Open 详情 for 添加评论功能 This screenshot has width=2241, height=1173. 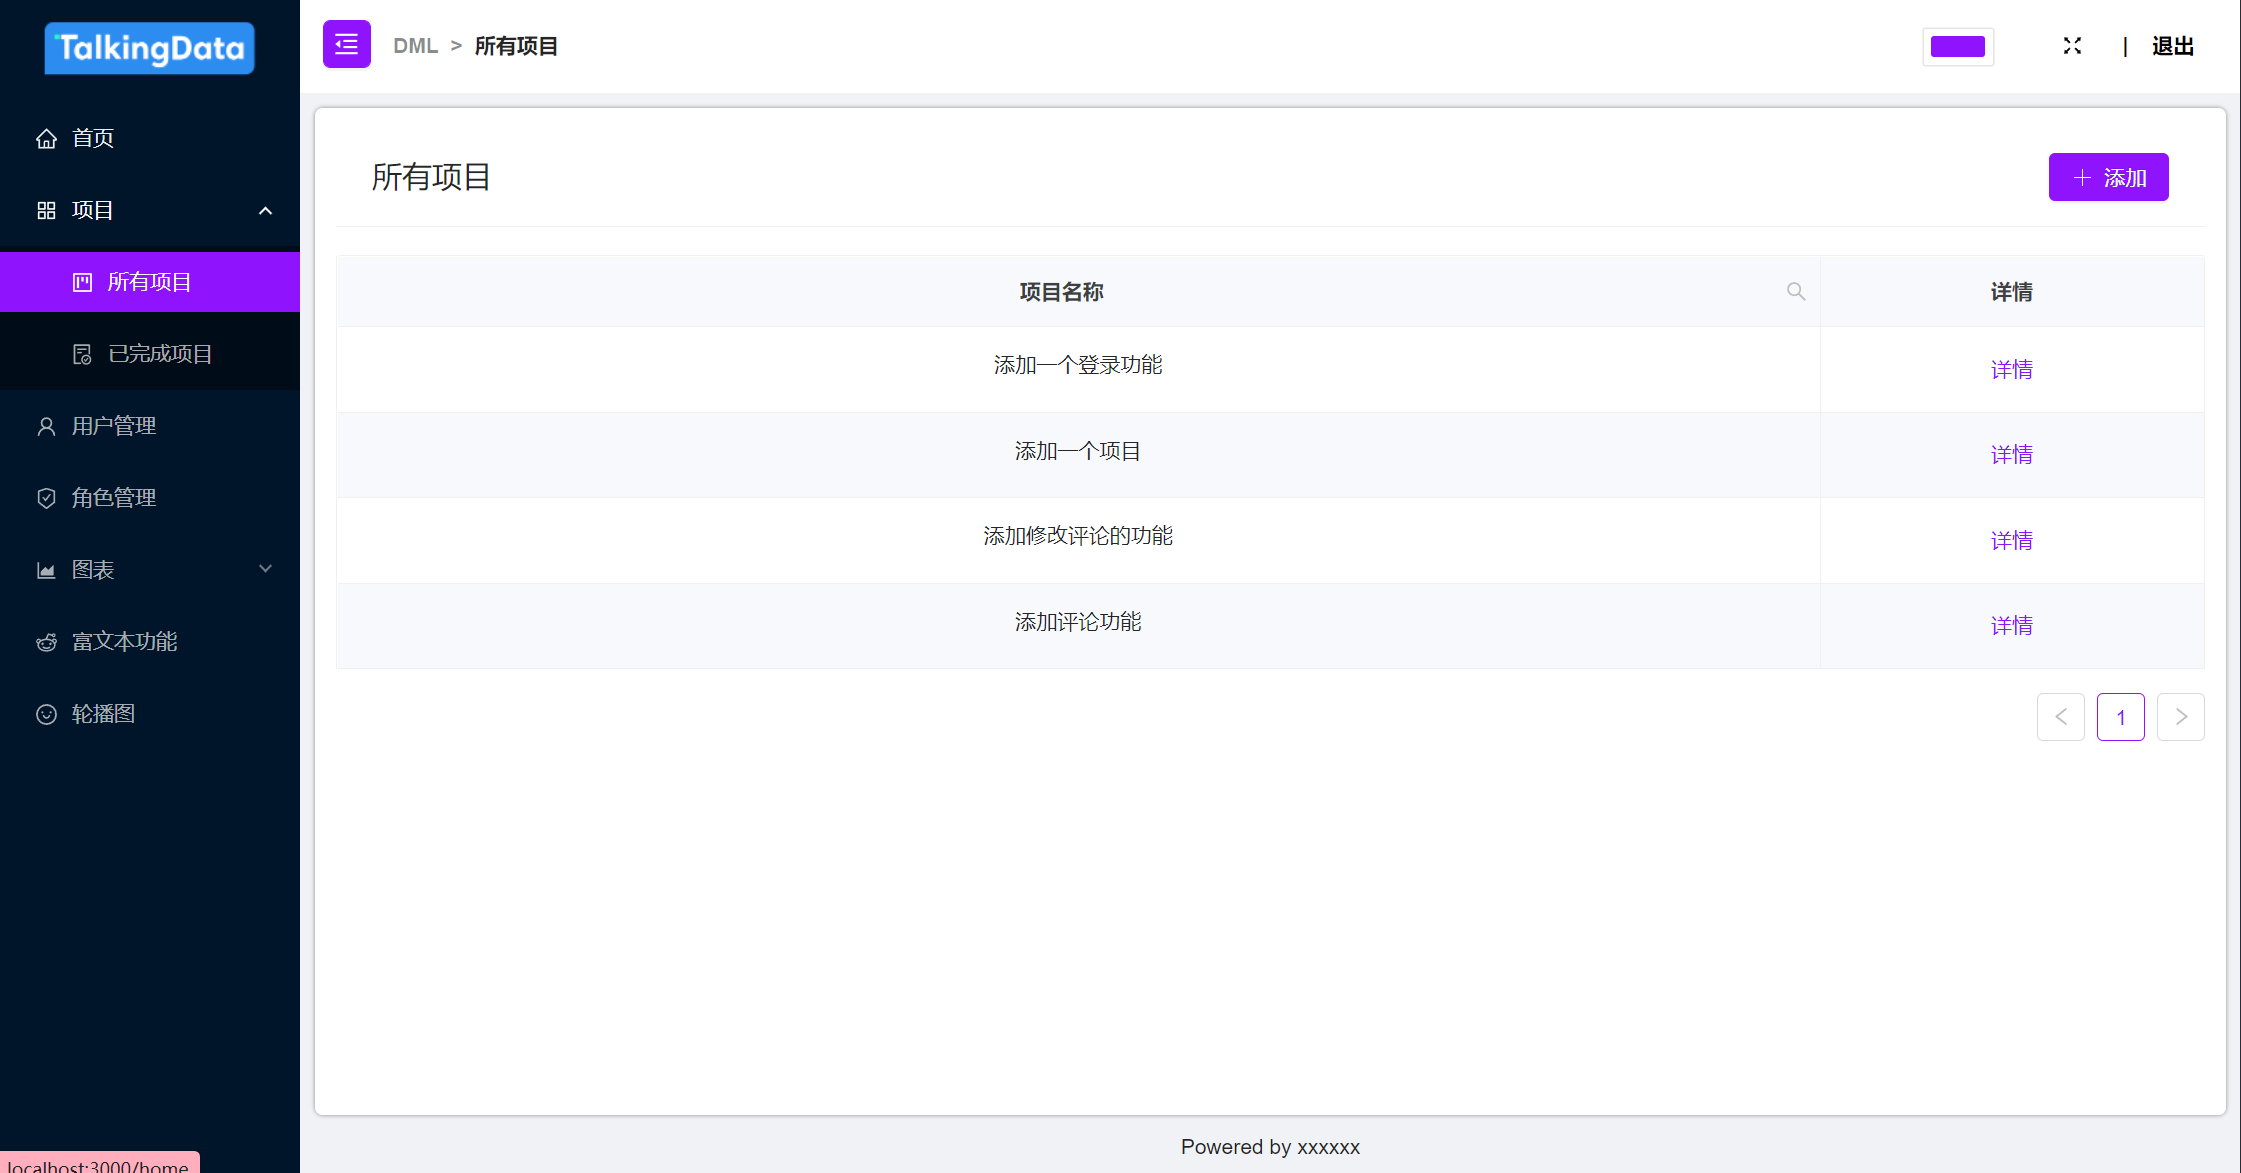click(2011, 625)
